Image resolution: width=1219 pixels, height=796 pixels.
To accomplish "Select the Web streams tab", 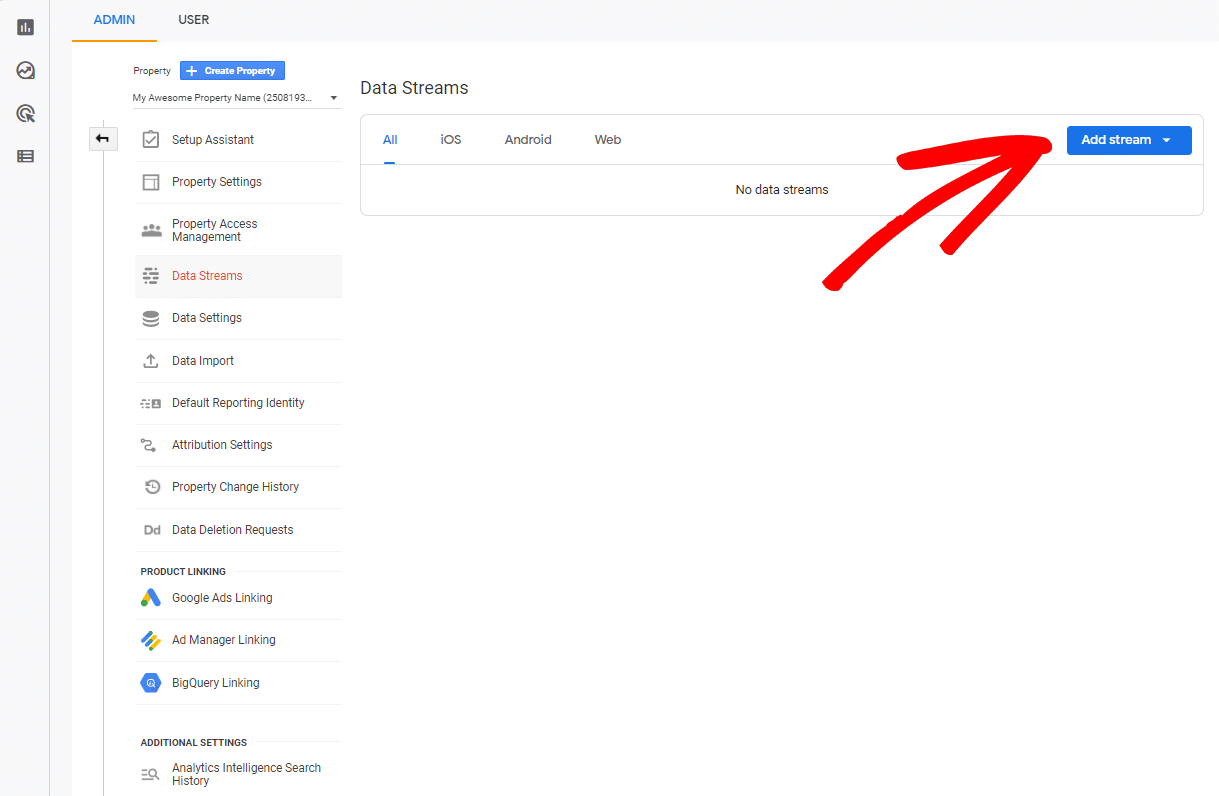I will point(607,140).
